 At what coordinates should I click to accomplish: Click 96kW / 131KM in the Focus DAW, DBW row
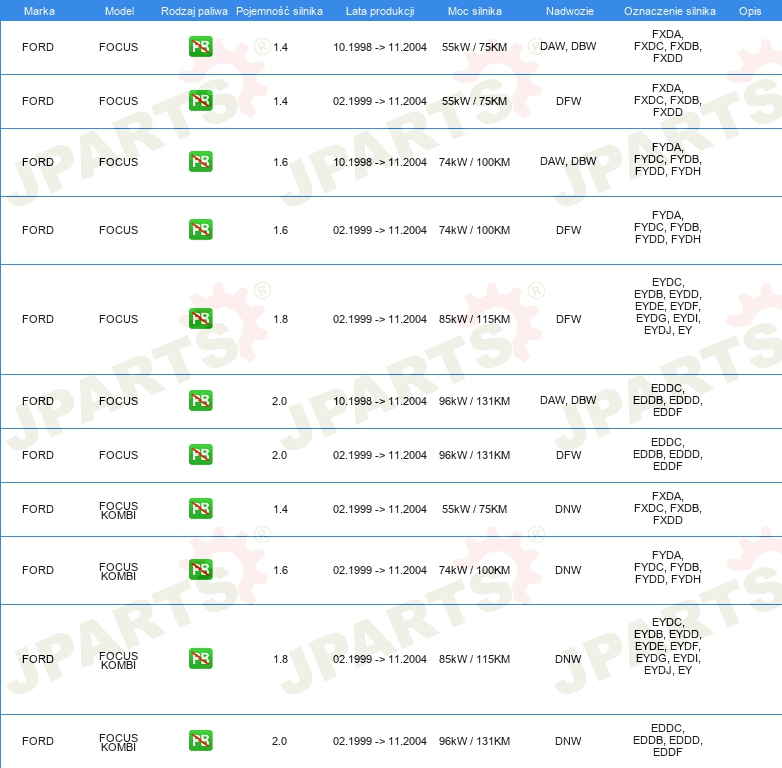(x=474, y=401)
